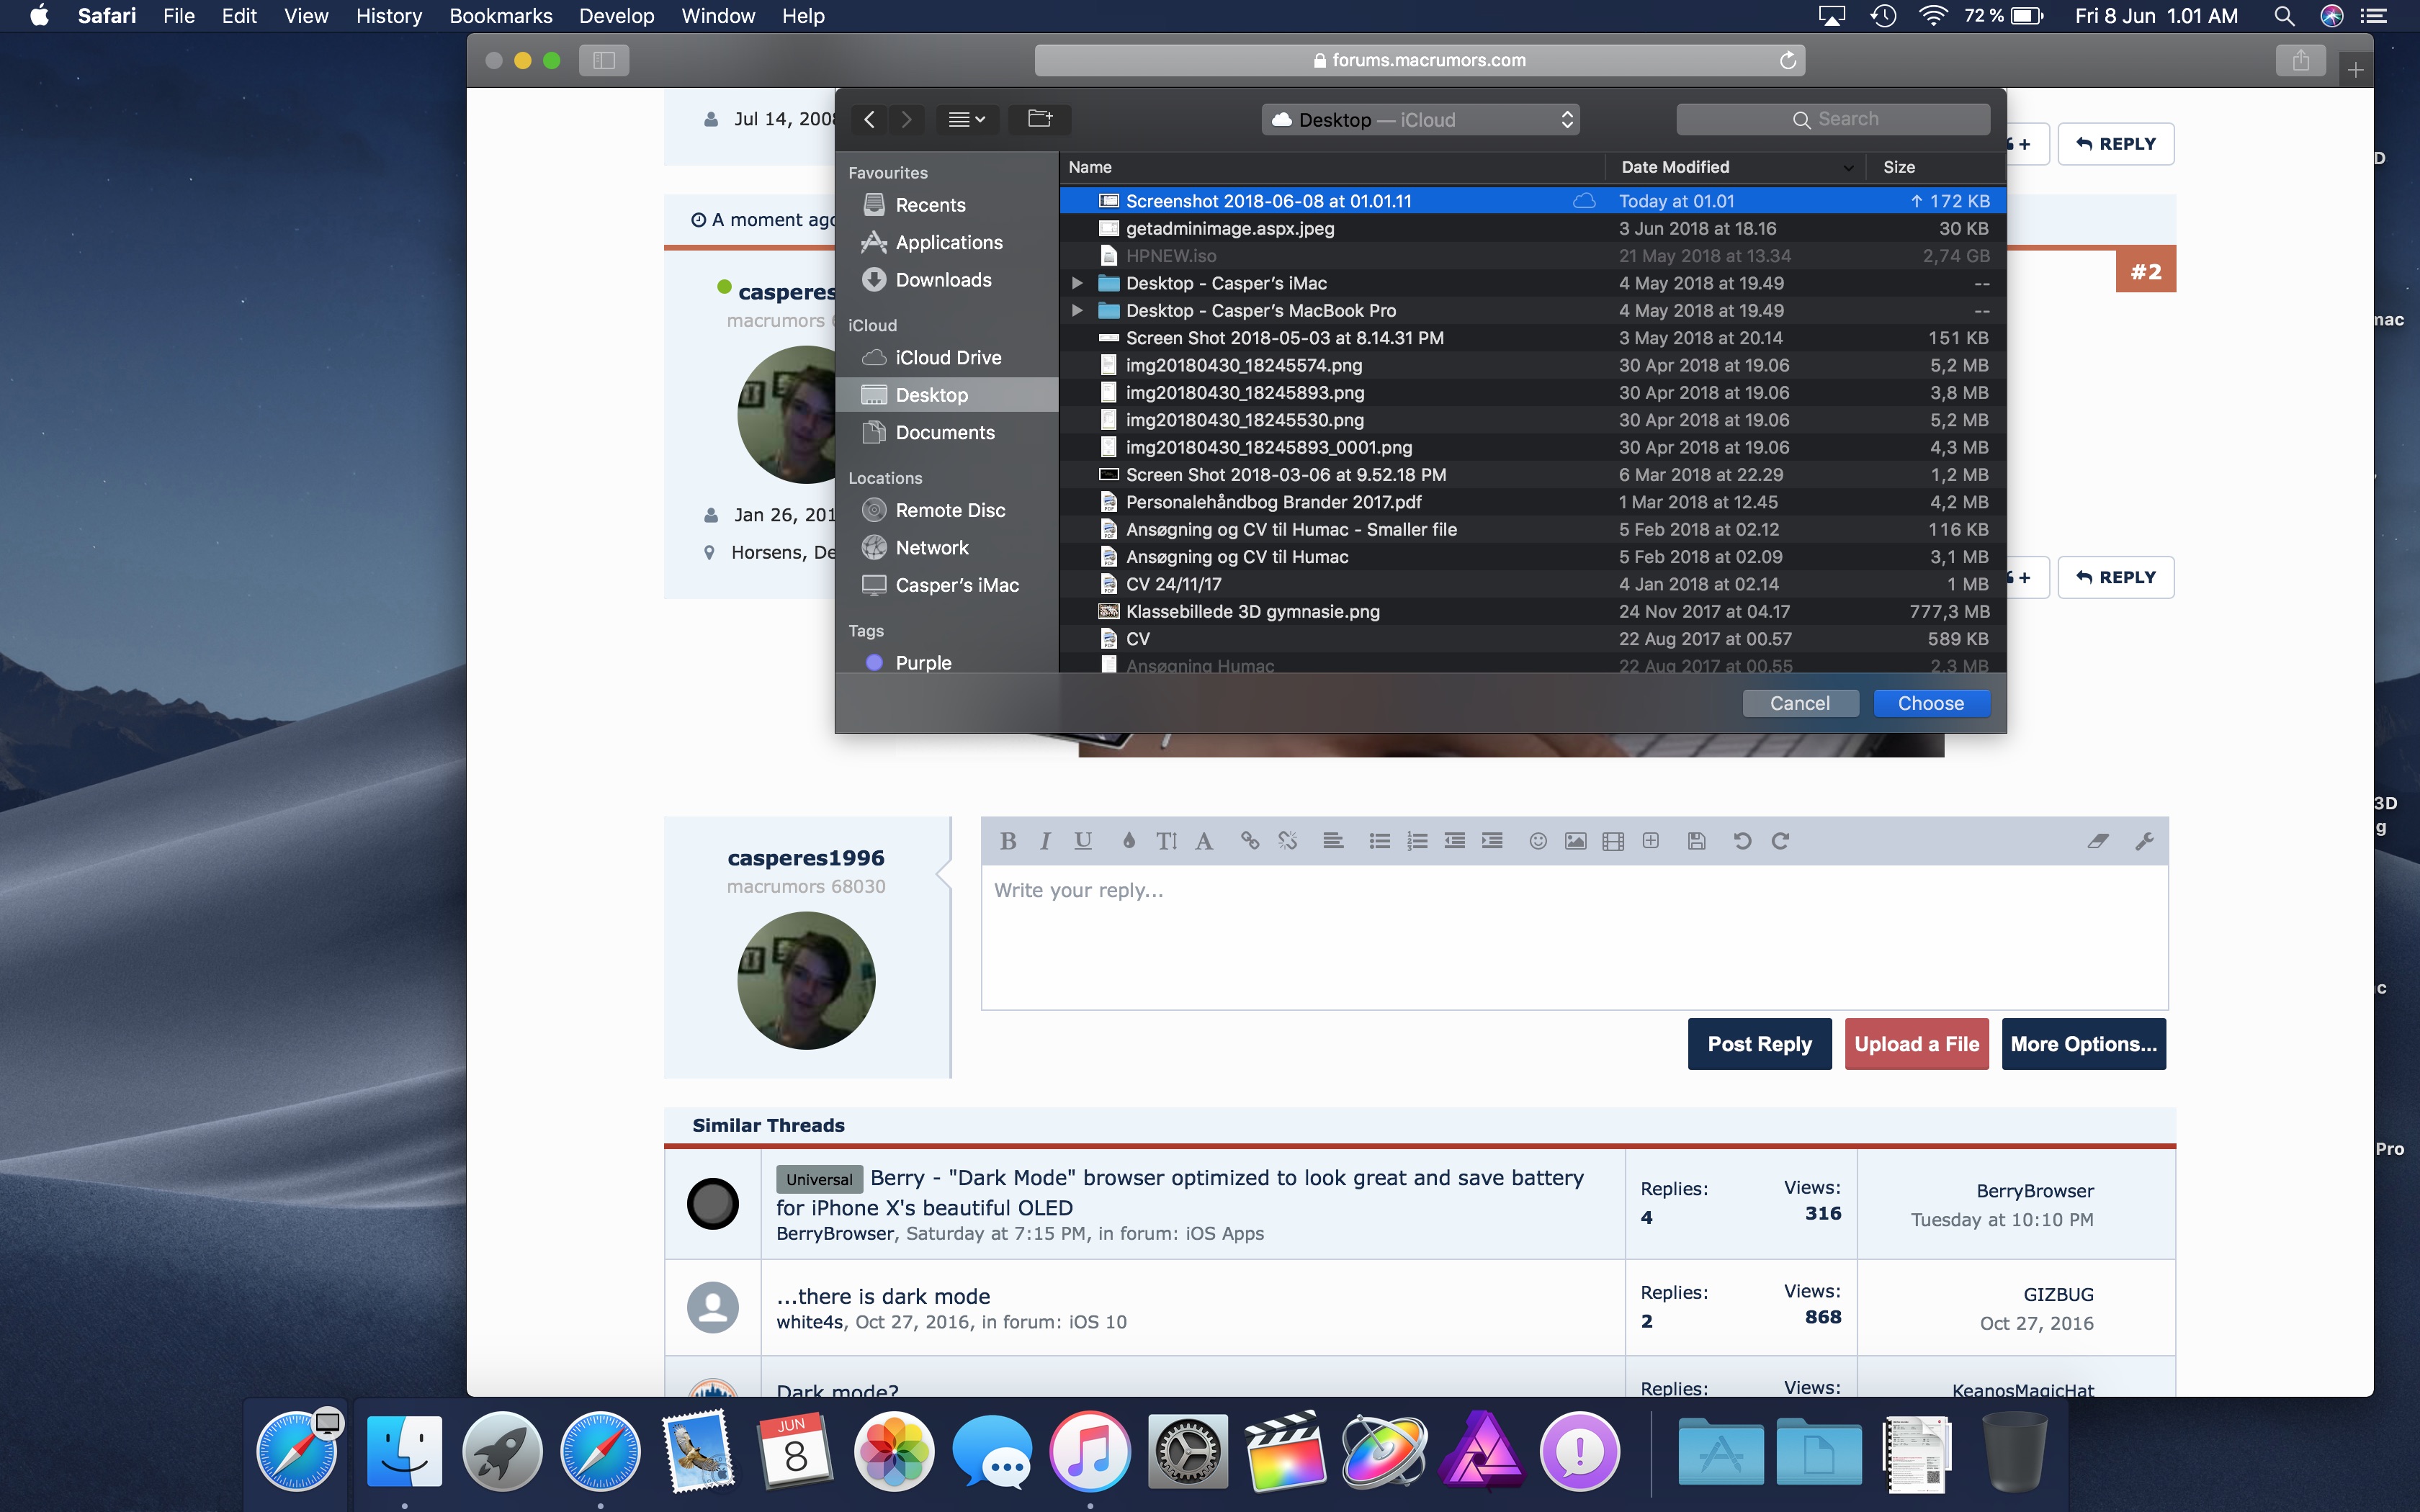Undo the last edit in reply editor
This screenshot has width=2420, height=1512.
(x=1742, y=841)
